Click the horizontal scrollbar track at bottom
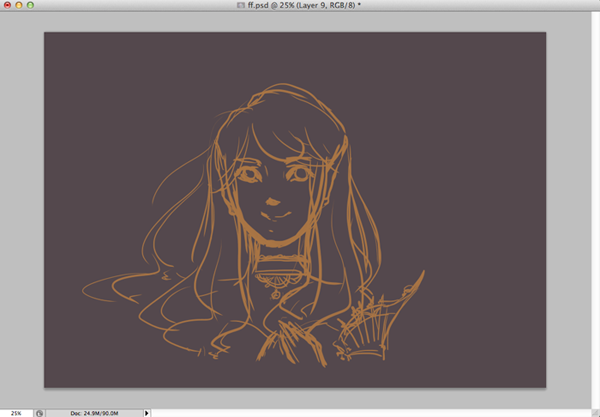The image size is (600, 417). pos(371,413)
